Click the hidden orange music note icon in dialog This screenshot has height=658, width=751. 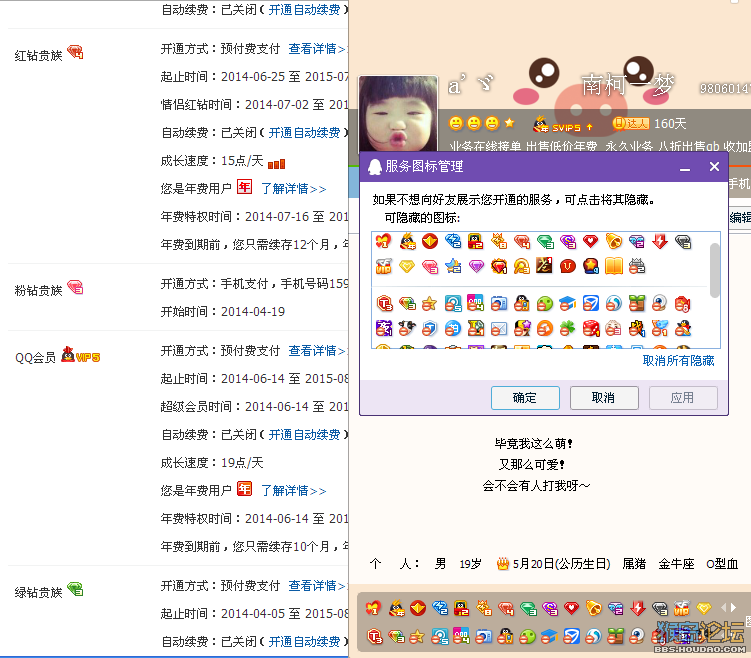tap(545, 328)
